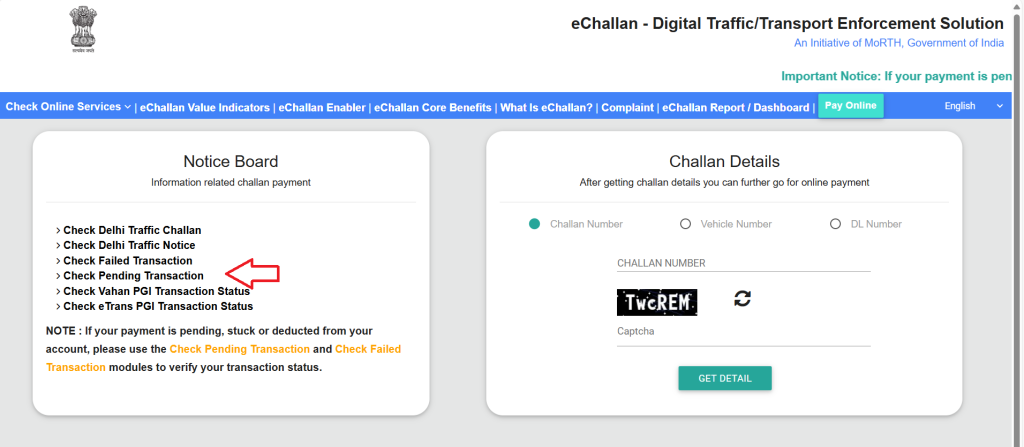Click the captcha image

[657, 302]
